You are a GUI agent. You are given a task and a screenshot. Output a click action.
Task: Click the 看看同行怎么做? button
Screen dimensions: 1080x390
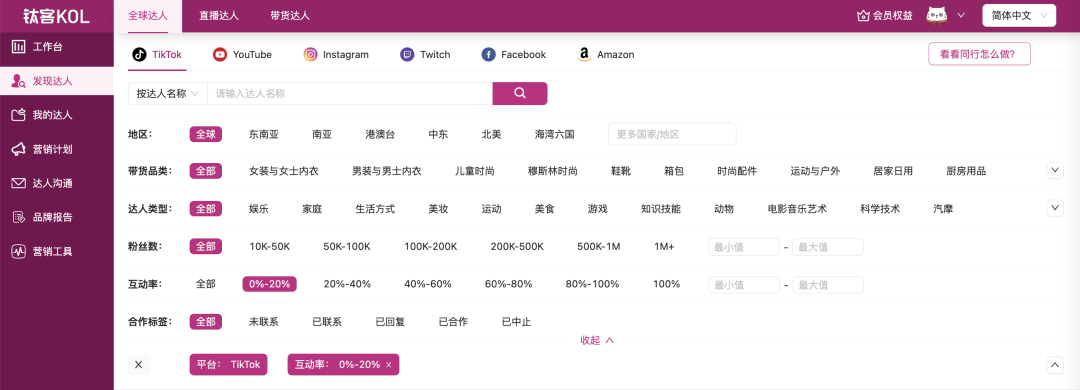[979, 54]
